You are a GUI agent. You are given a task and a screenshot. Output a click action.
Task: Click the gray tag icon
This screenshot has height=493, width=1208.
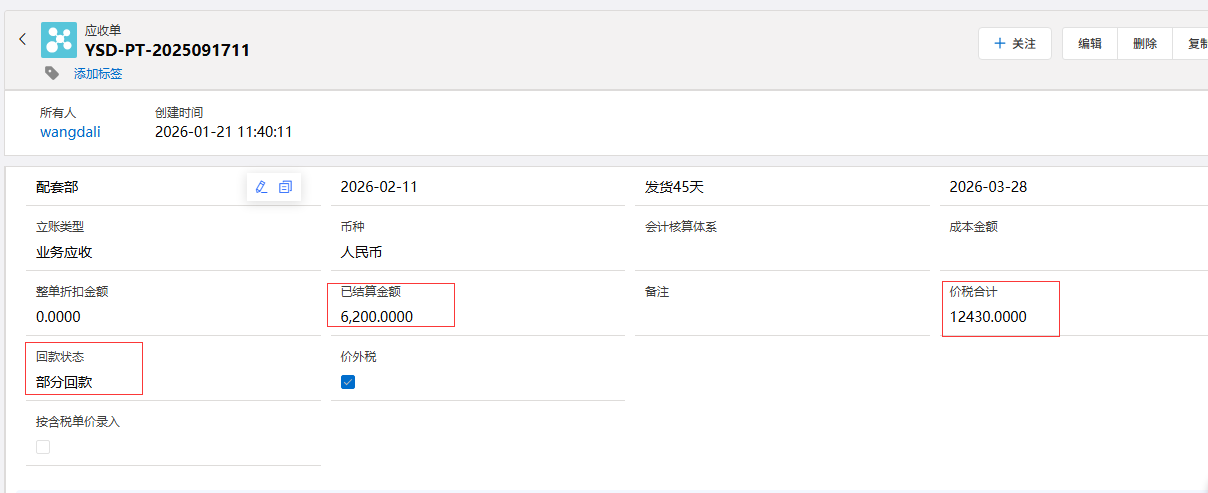coord(52,73)
